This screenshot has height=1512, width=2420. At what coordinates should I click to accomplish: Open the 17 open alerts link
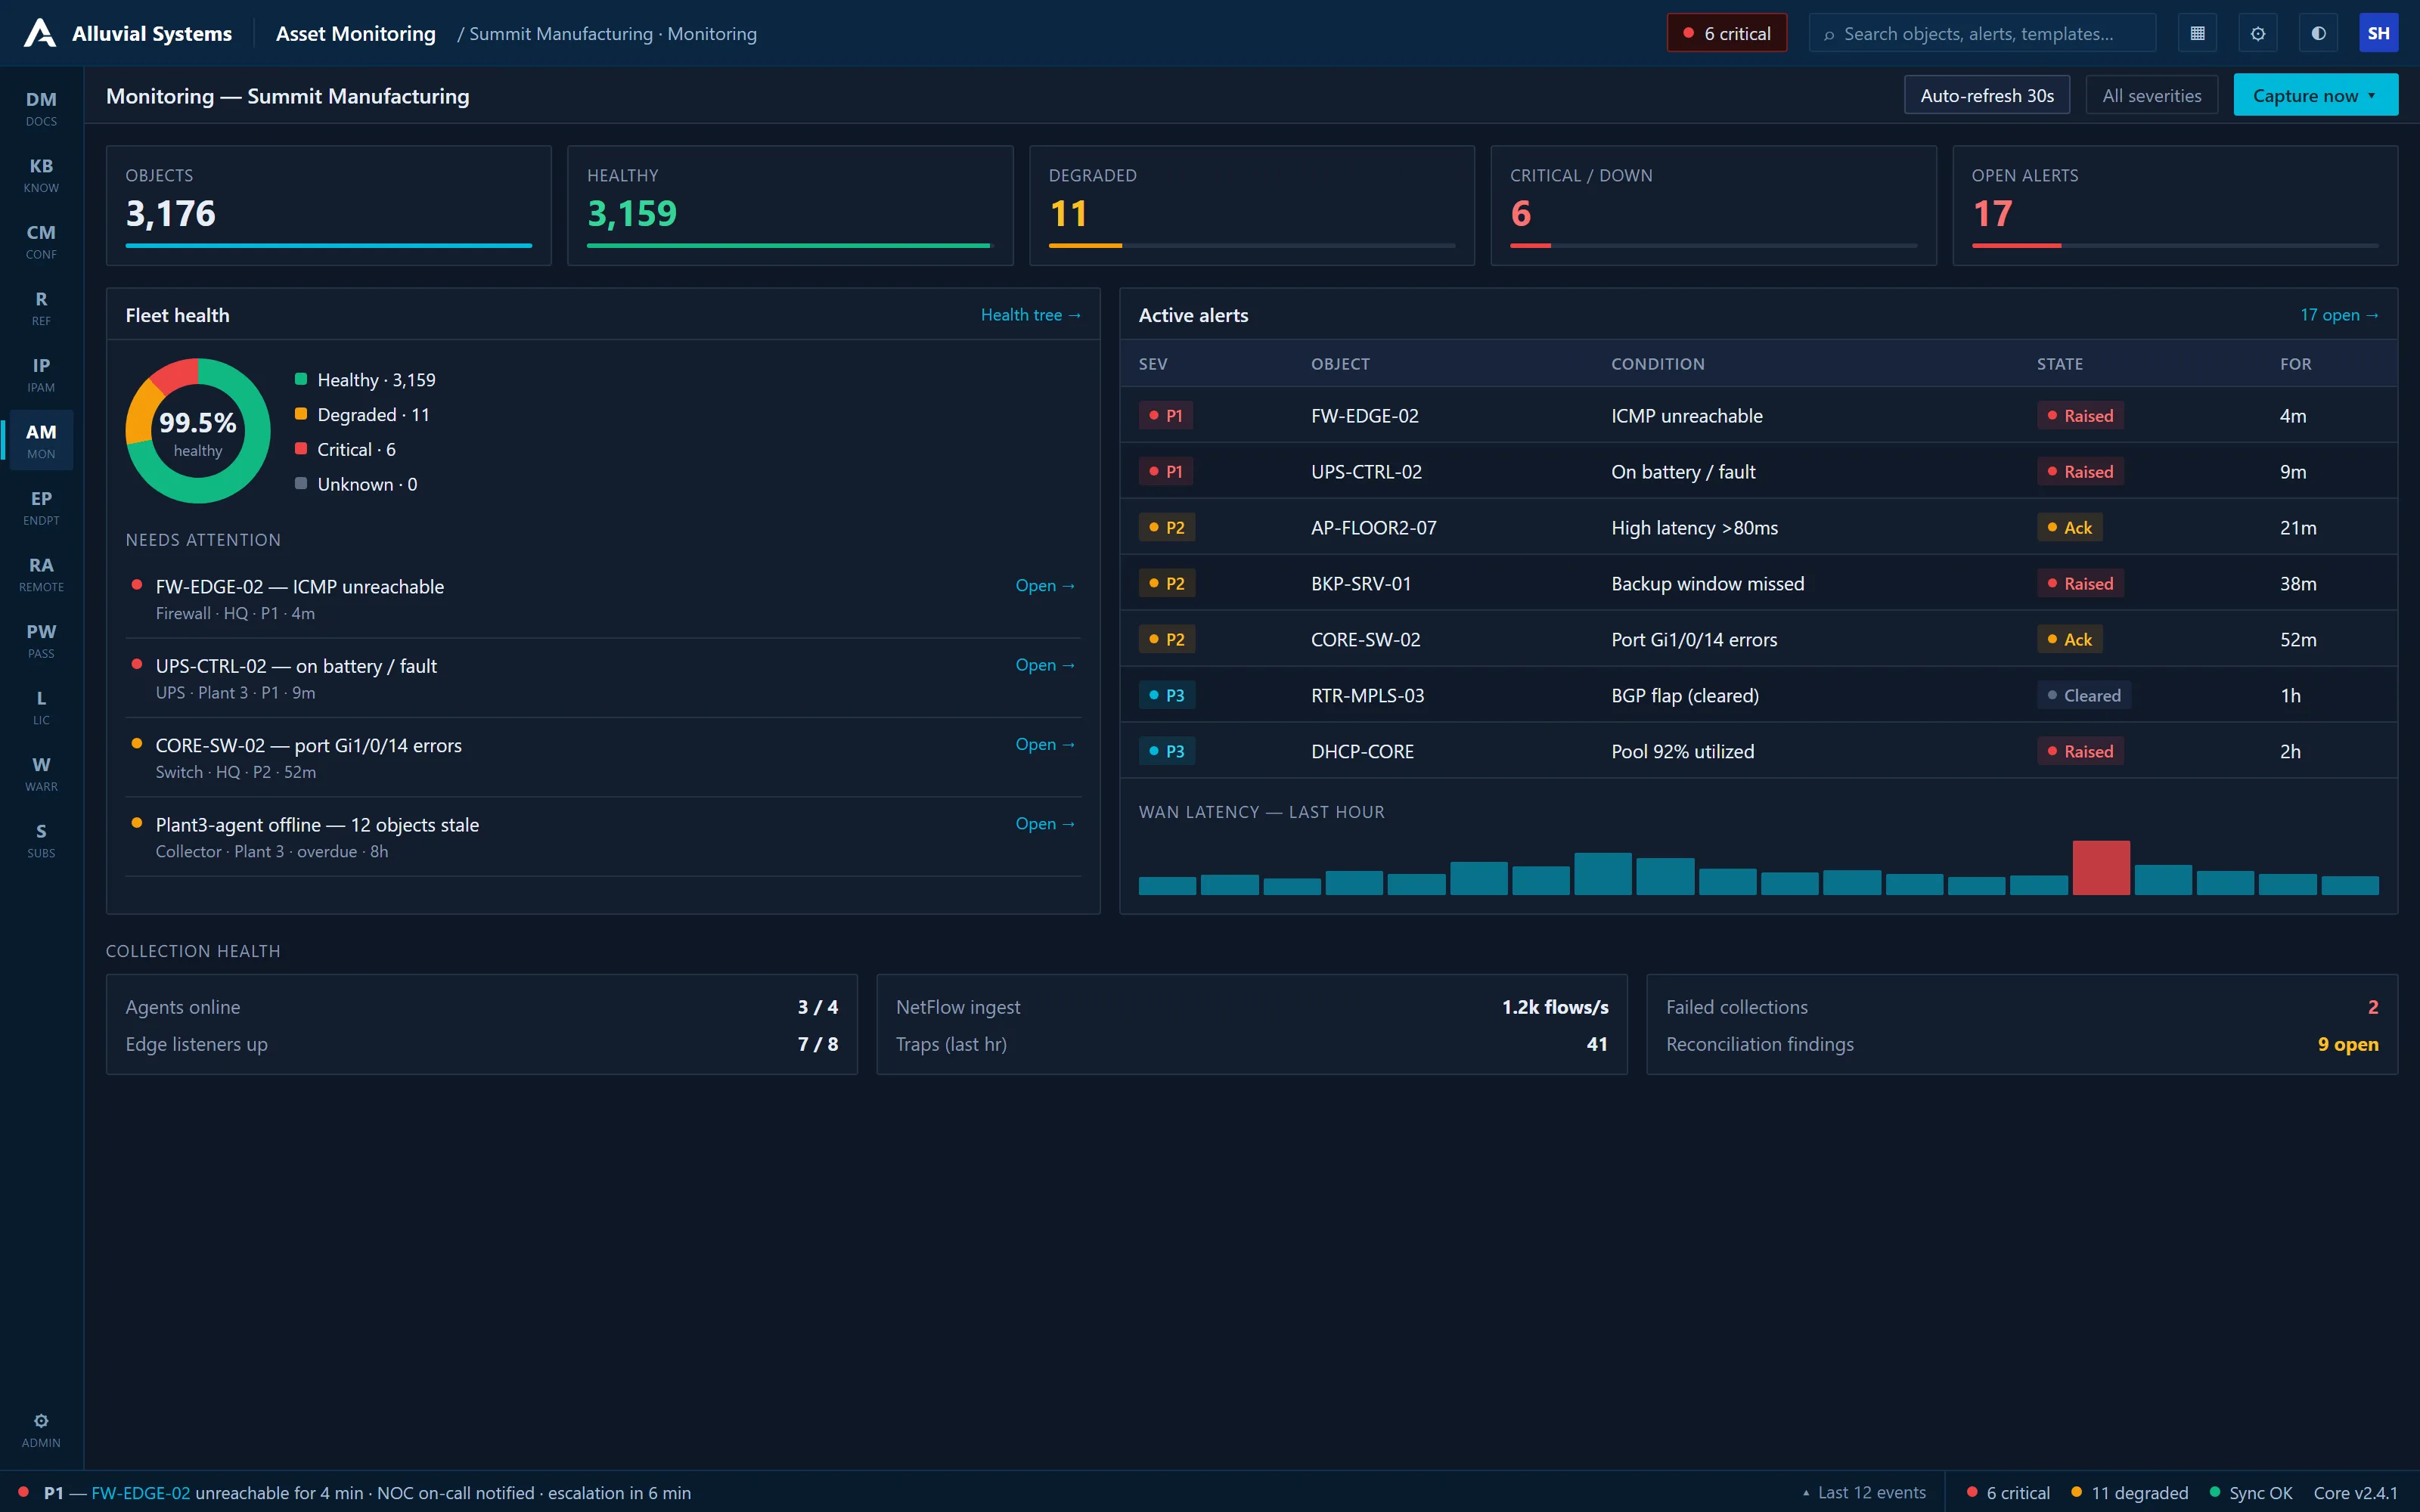2339,315
